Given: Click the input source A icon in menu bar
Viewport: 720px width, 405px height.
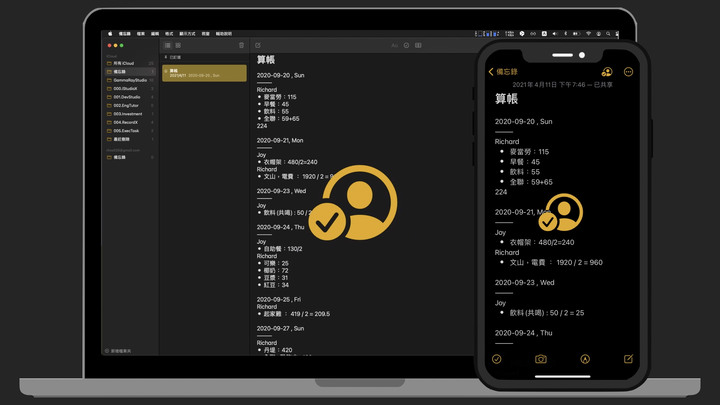Looking at the screenshot, I should [544, 34].
